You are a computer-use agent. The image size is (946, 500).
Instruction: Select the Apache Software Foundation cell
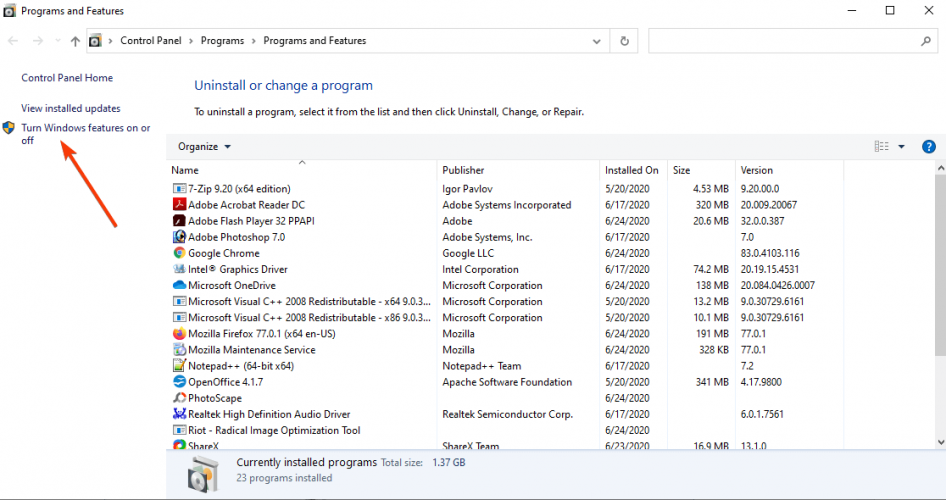click(507, 382)
